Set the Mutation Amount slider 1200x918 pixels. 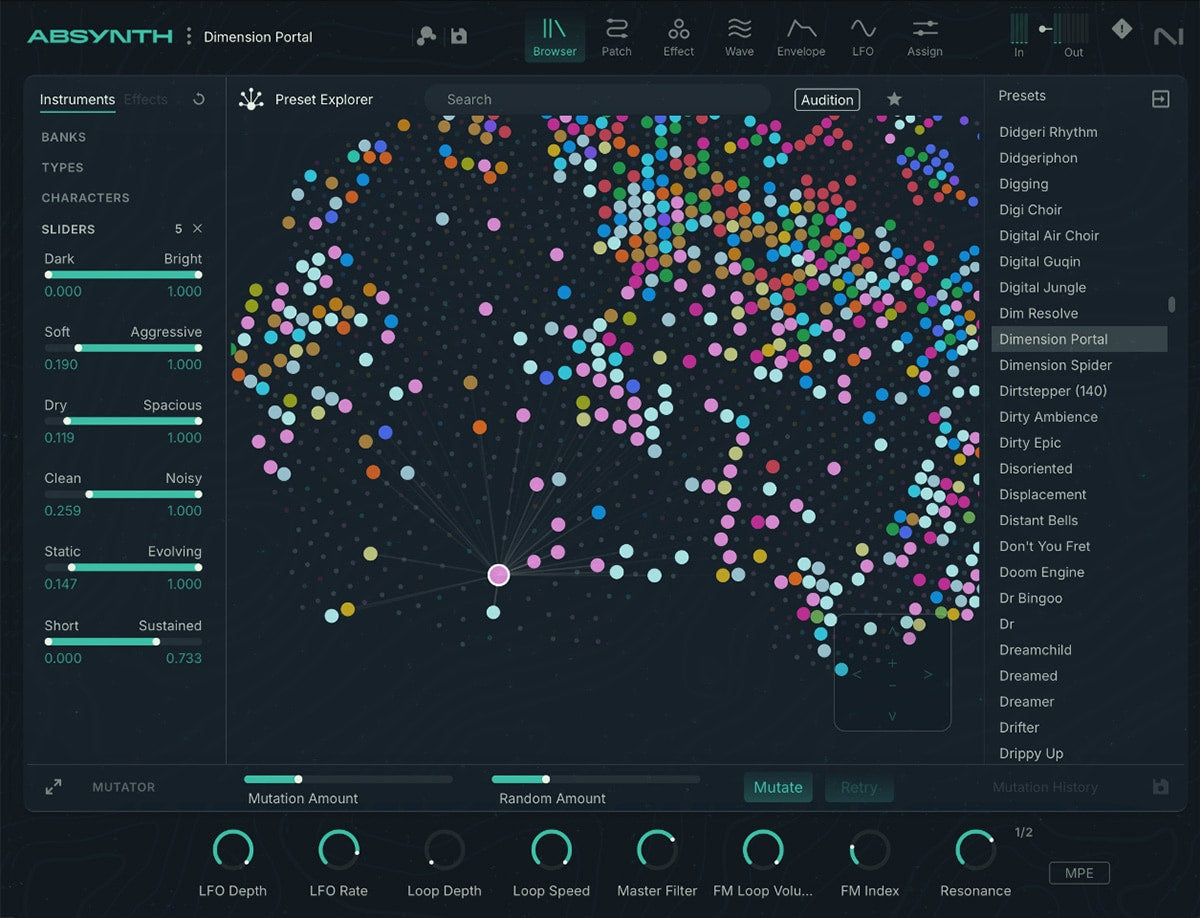348,779
